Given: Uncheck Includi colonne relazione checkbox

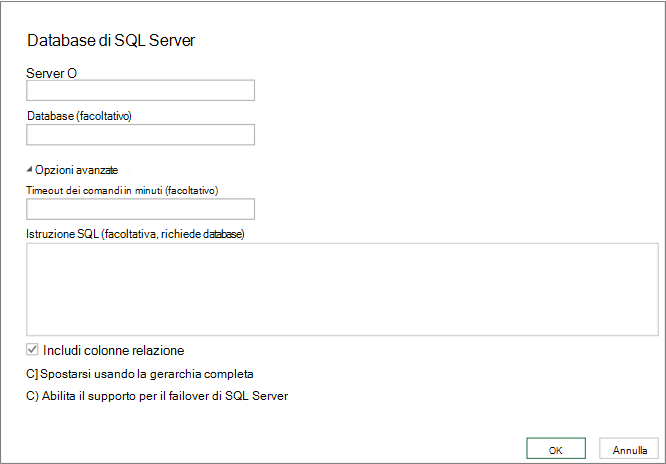Looking at the screenshot, I should point(32,350).
